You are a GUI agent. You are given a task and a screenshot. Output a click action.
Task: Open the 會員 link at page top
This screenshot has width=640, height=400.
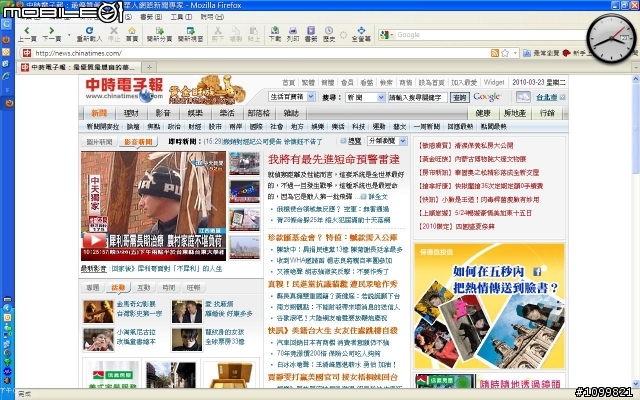[347, 82]
